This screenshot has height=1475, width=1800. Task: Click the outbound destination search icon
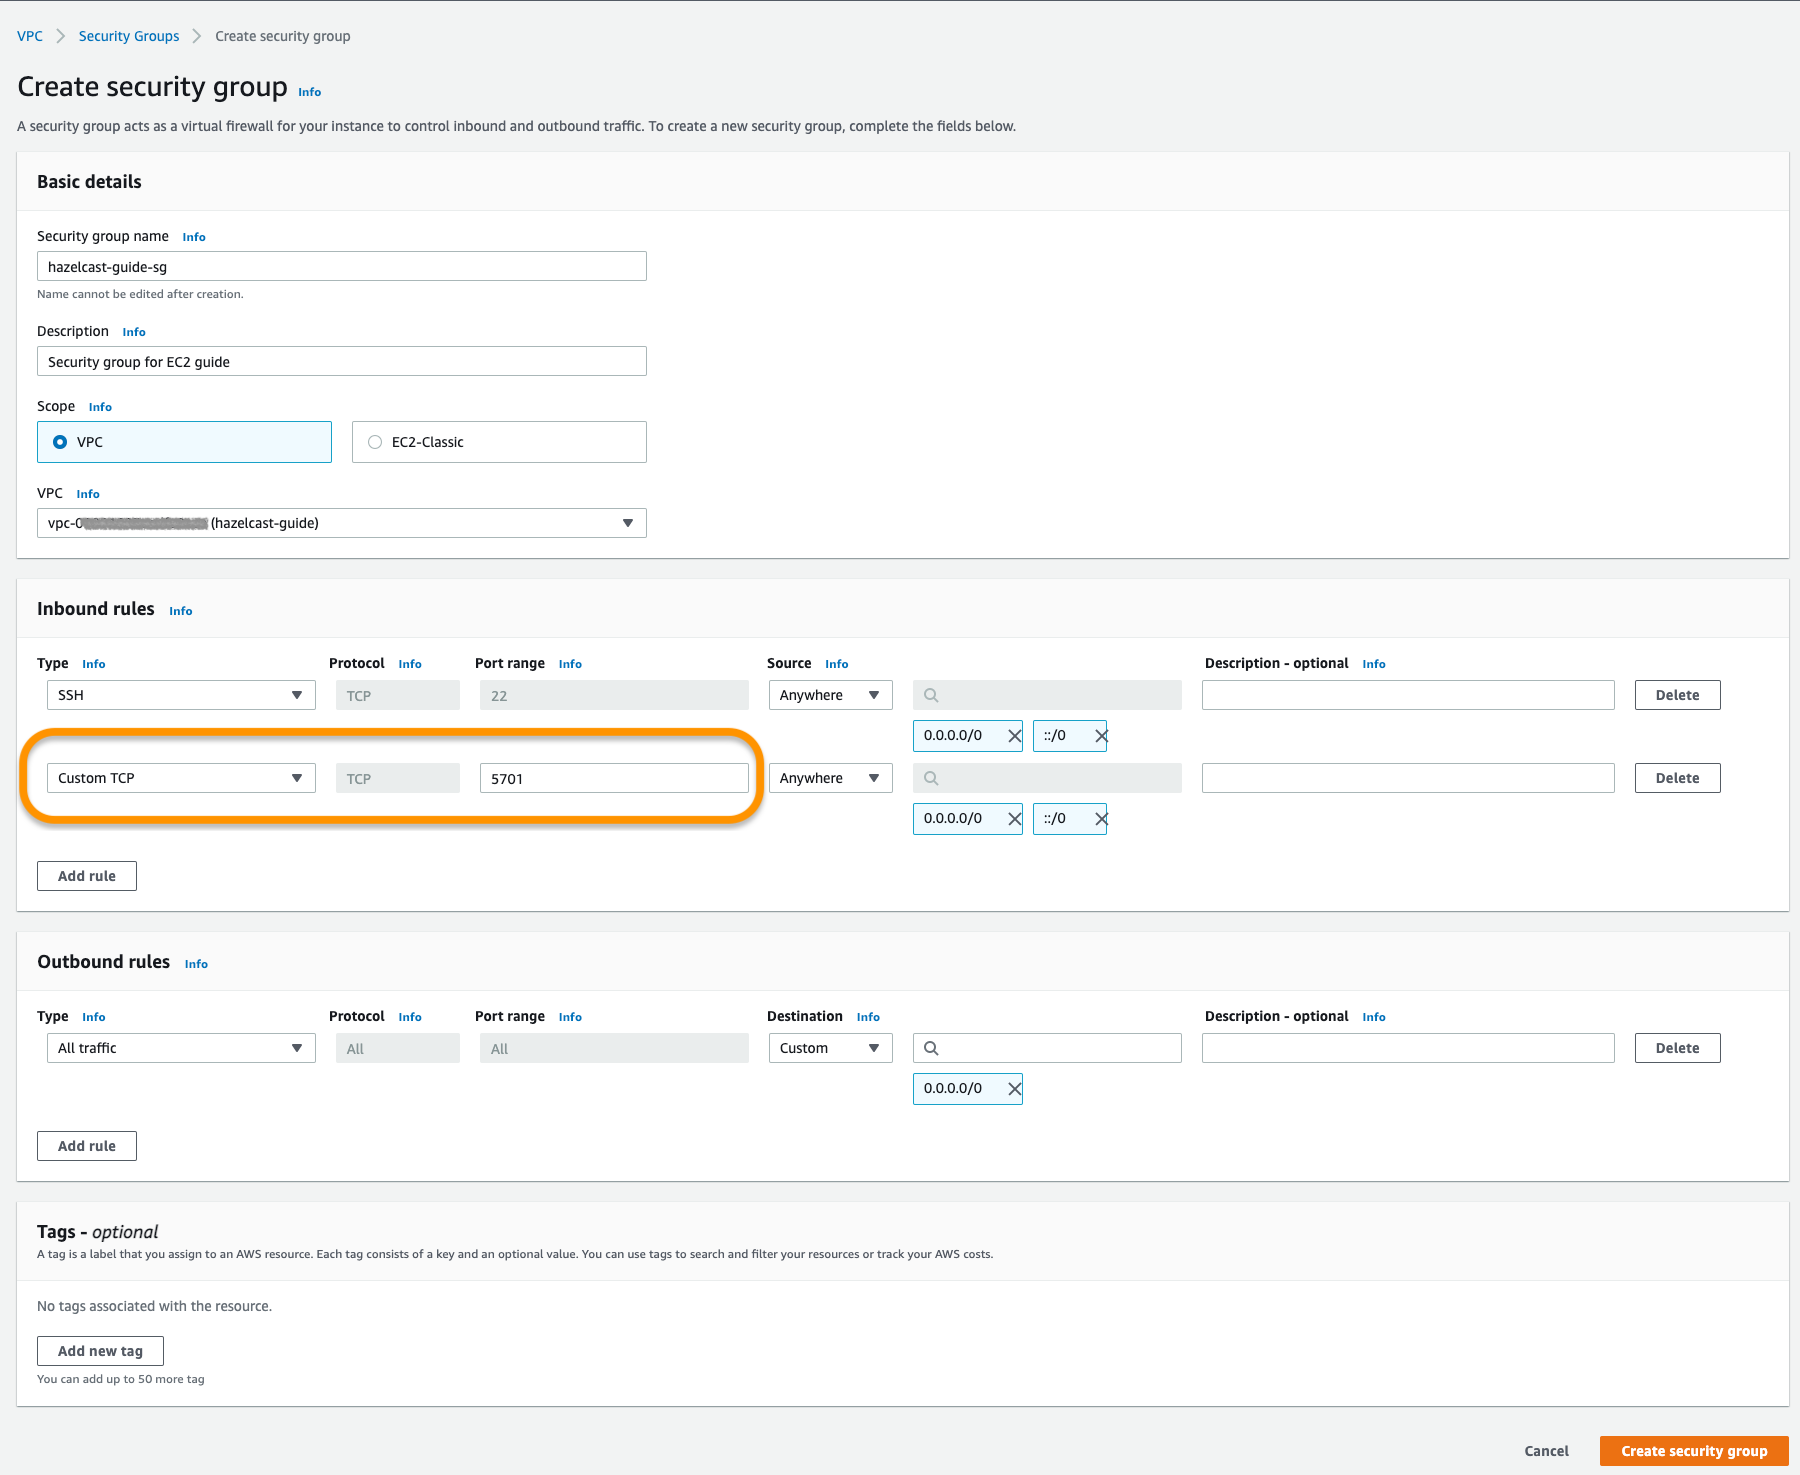tap(931, 1048)
